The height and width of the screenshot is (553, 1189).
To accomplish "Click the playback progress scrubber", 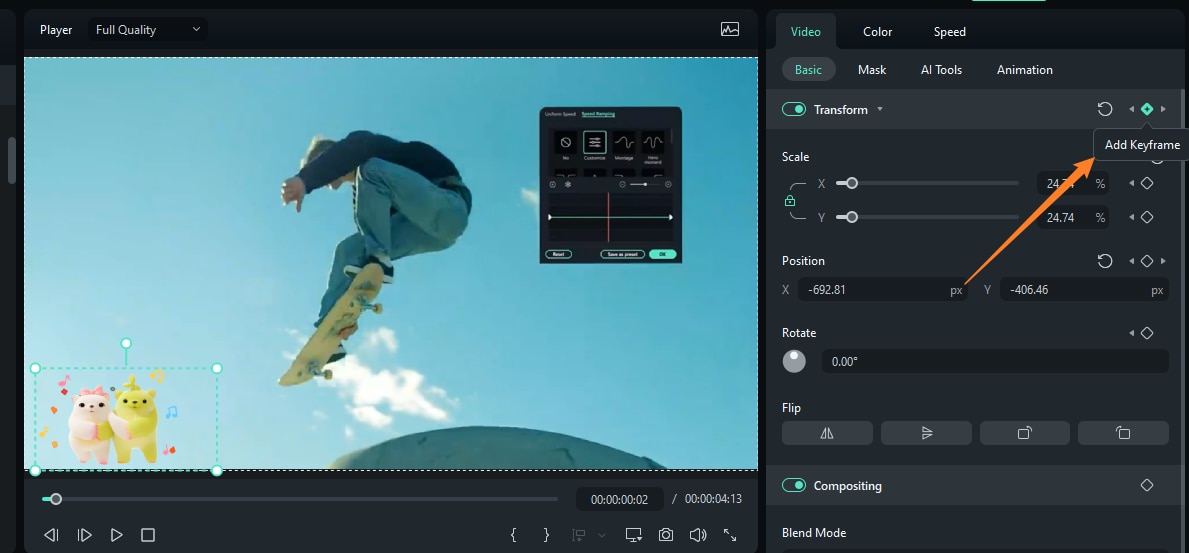I will point(55,499).
